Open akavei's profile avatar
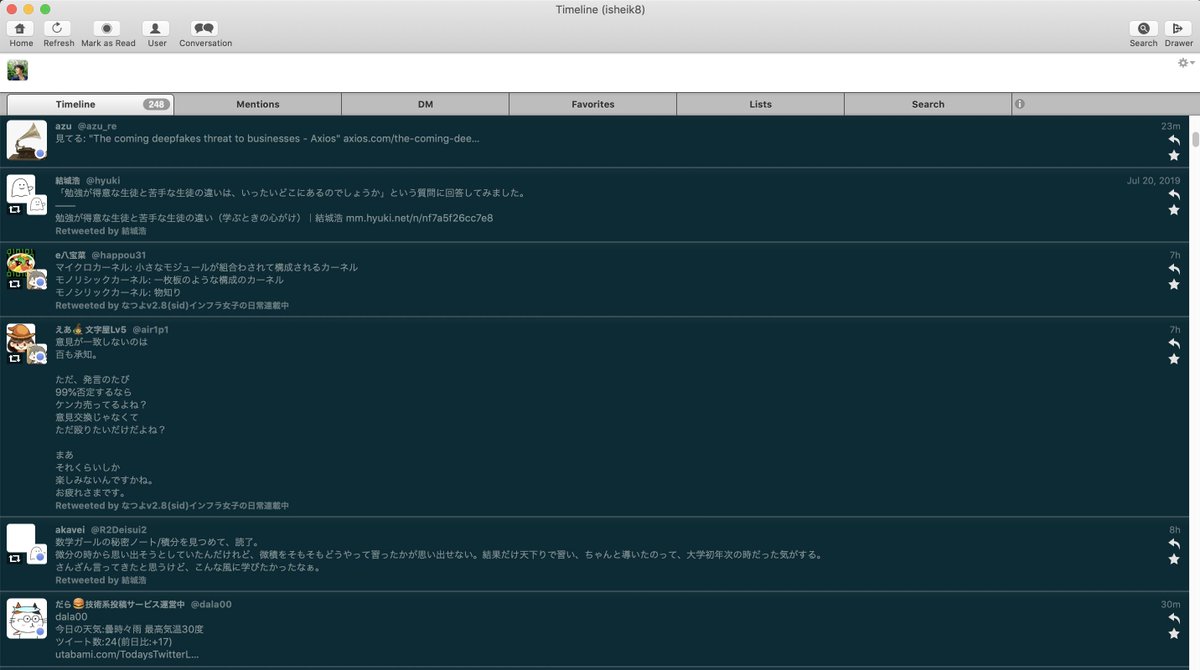1200x670 pixels. pos(21,538)
